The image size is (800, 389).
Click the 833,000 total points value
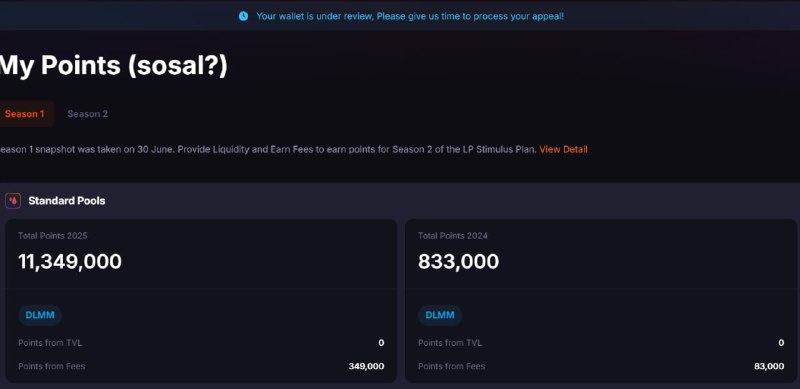(458, 261)
